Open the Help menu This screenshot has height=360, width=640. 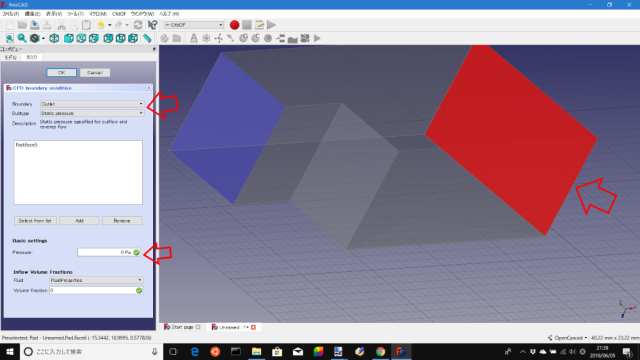[169, 14]
